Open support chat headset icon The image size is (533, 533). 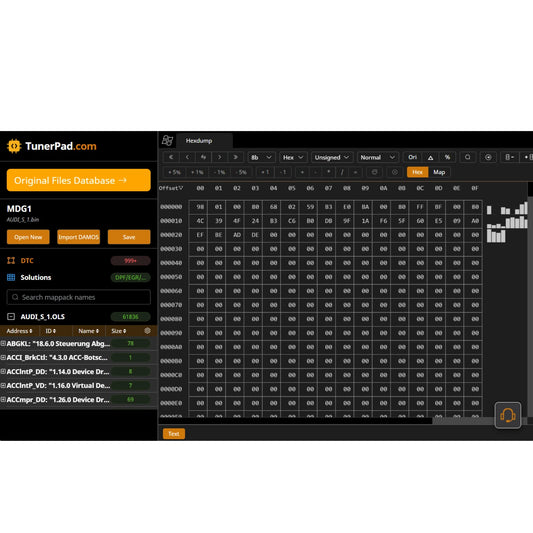coord(508,415)
